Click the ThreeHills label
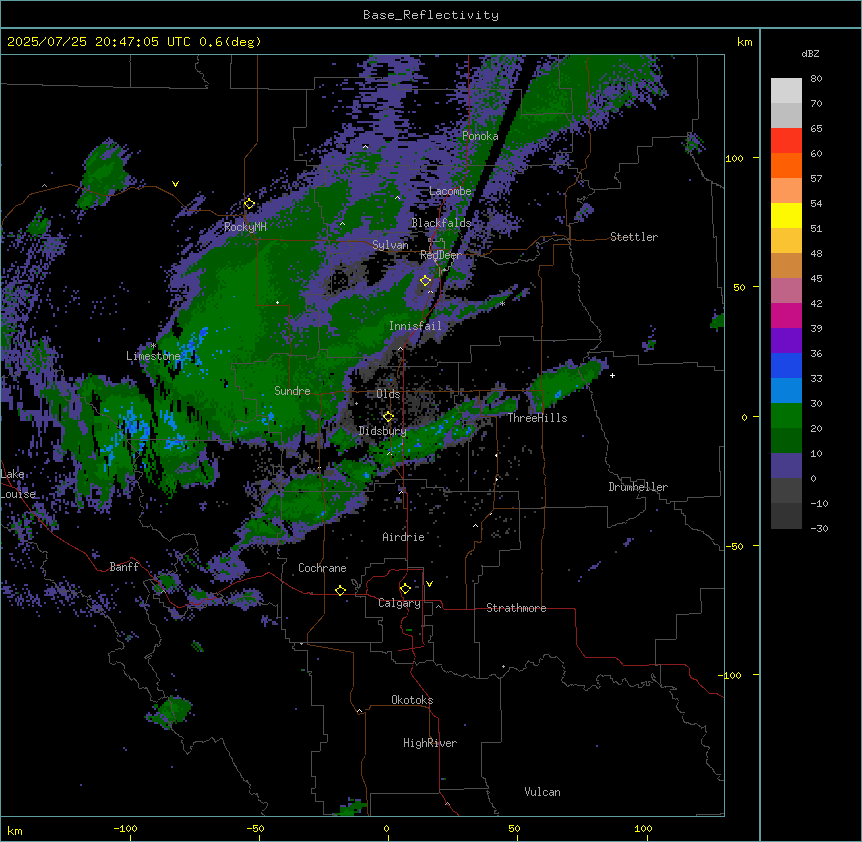Viewport: 862px width, 842px height. pos(537,418)
